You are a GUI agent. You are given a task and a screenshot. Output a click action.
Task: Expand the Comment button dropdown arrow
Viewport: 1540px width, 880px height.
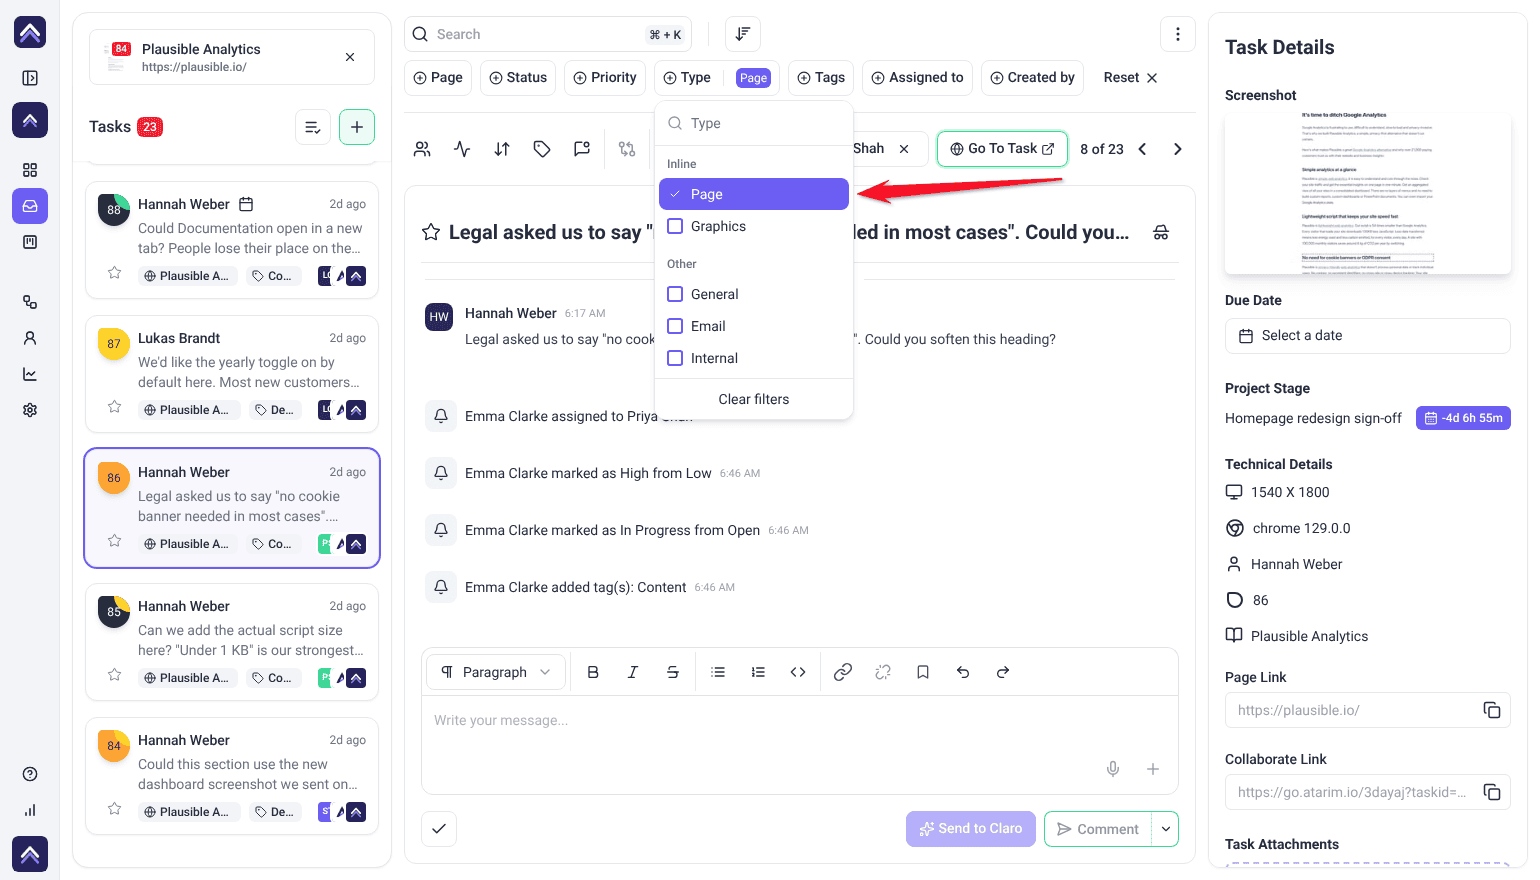pos(1165,829)
